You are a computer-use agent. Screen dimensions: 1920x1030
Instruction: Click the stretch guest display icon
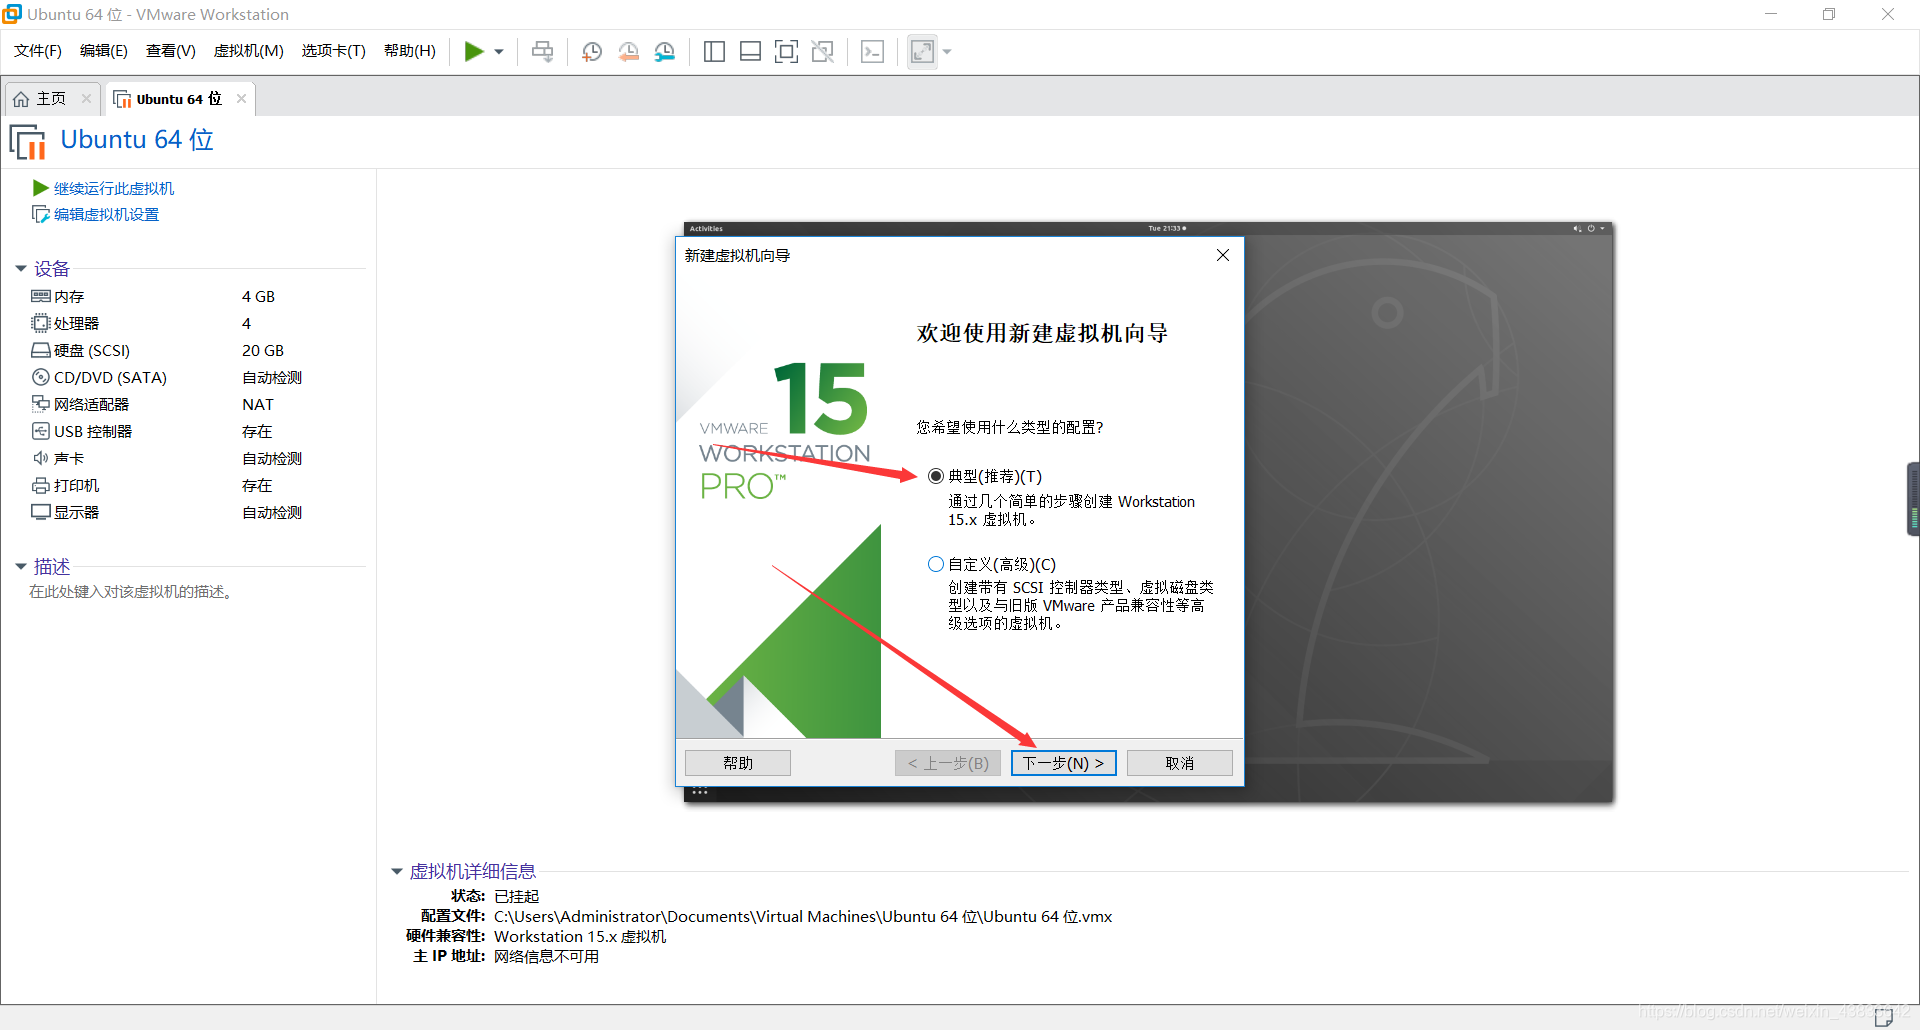pos(922,51)
